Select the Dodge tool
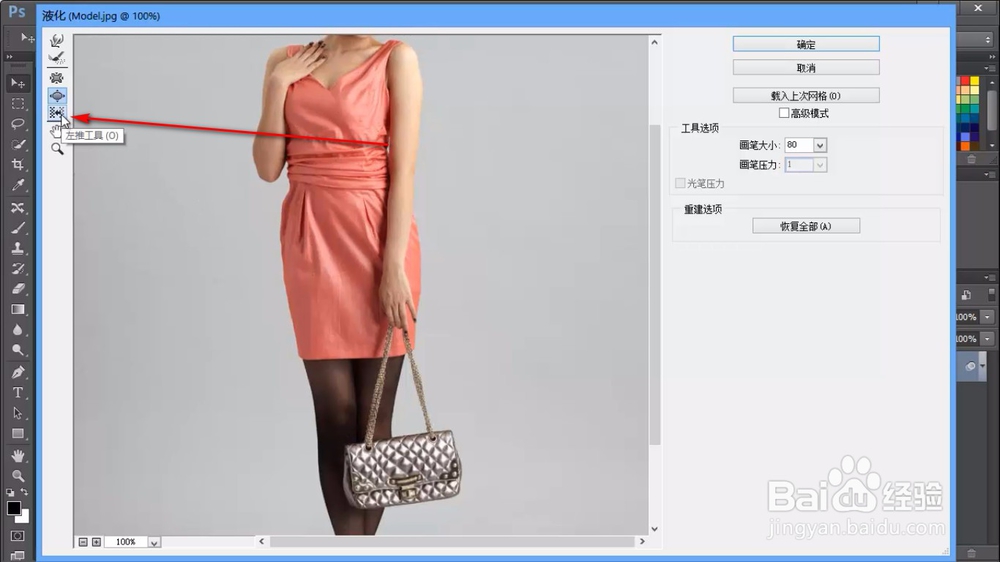This screenshot has width=1000, height=562. coord(18,350)
